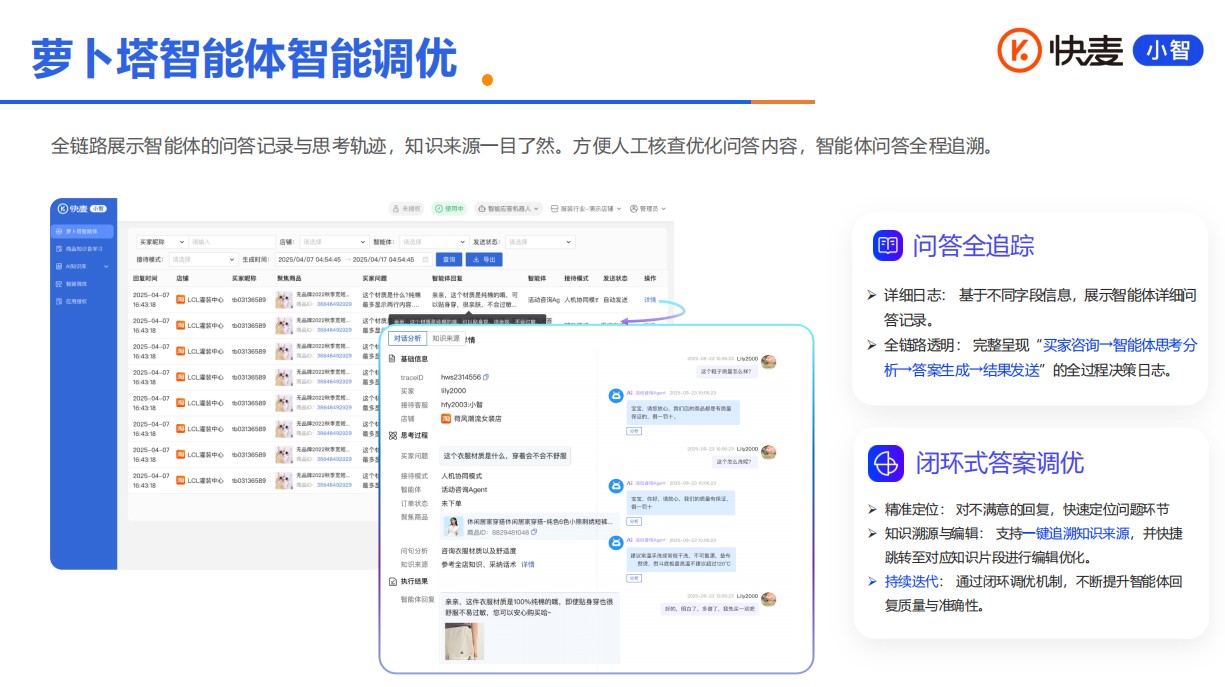Screen dimensions: 1225x687
Task: Open the 服装行业-演示店铺 store dropdown
Action: click(585, 209)
